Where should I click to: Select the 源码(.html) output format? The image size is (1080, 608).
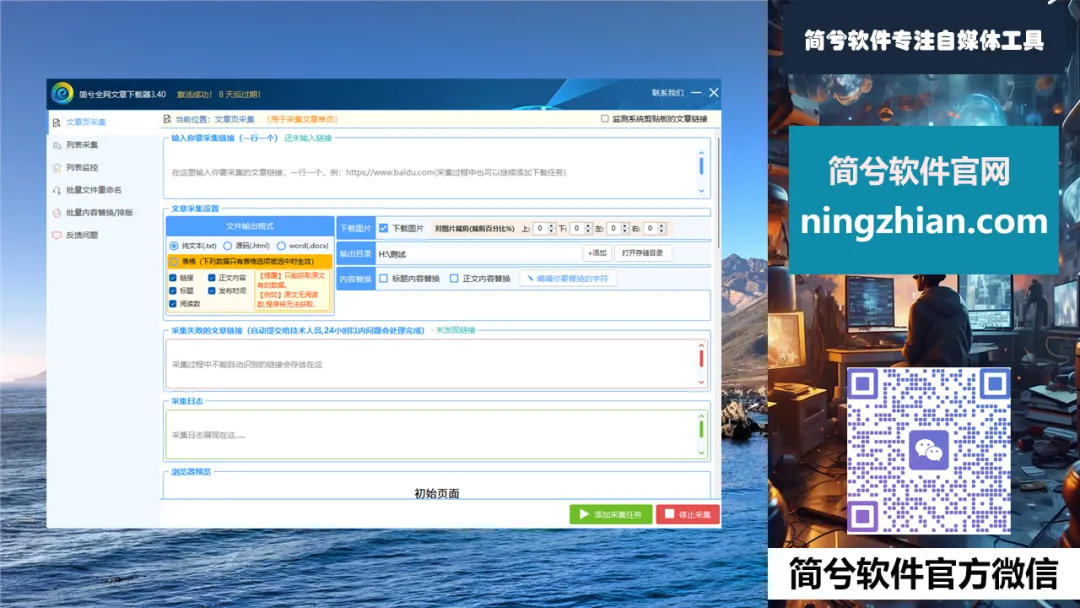[x=227, y=246]
